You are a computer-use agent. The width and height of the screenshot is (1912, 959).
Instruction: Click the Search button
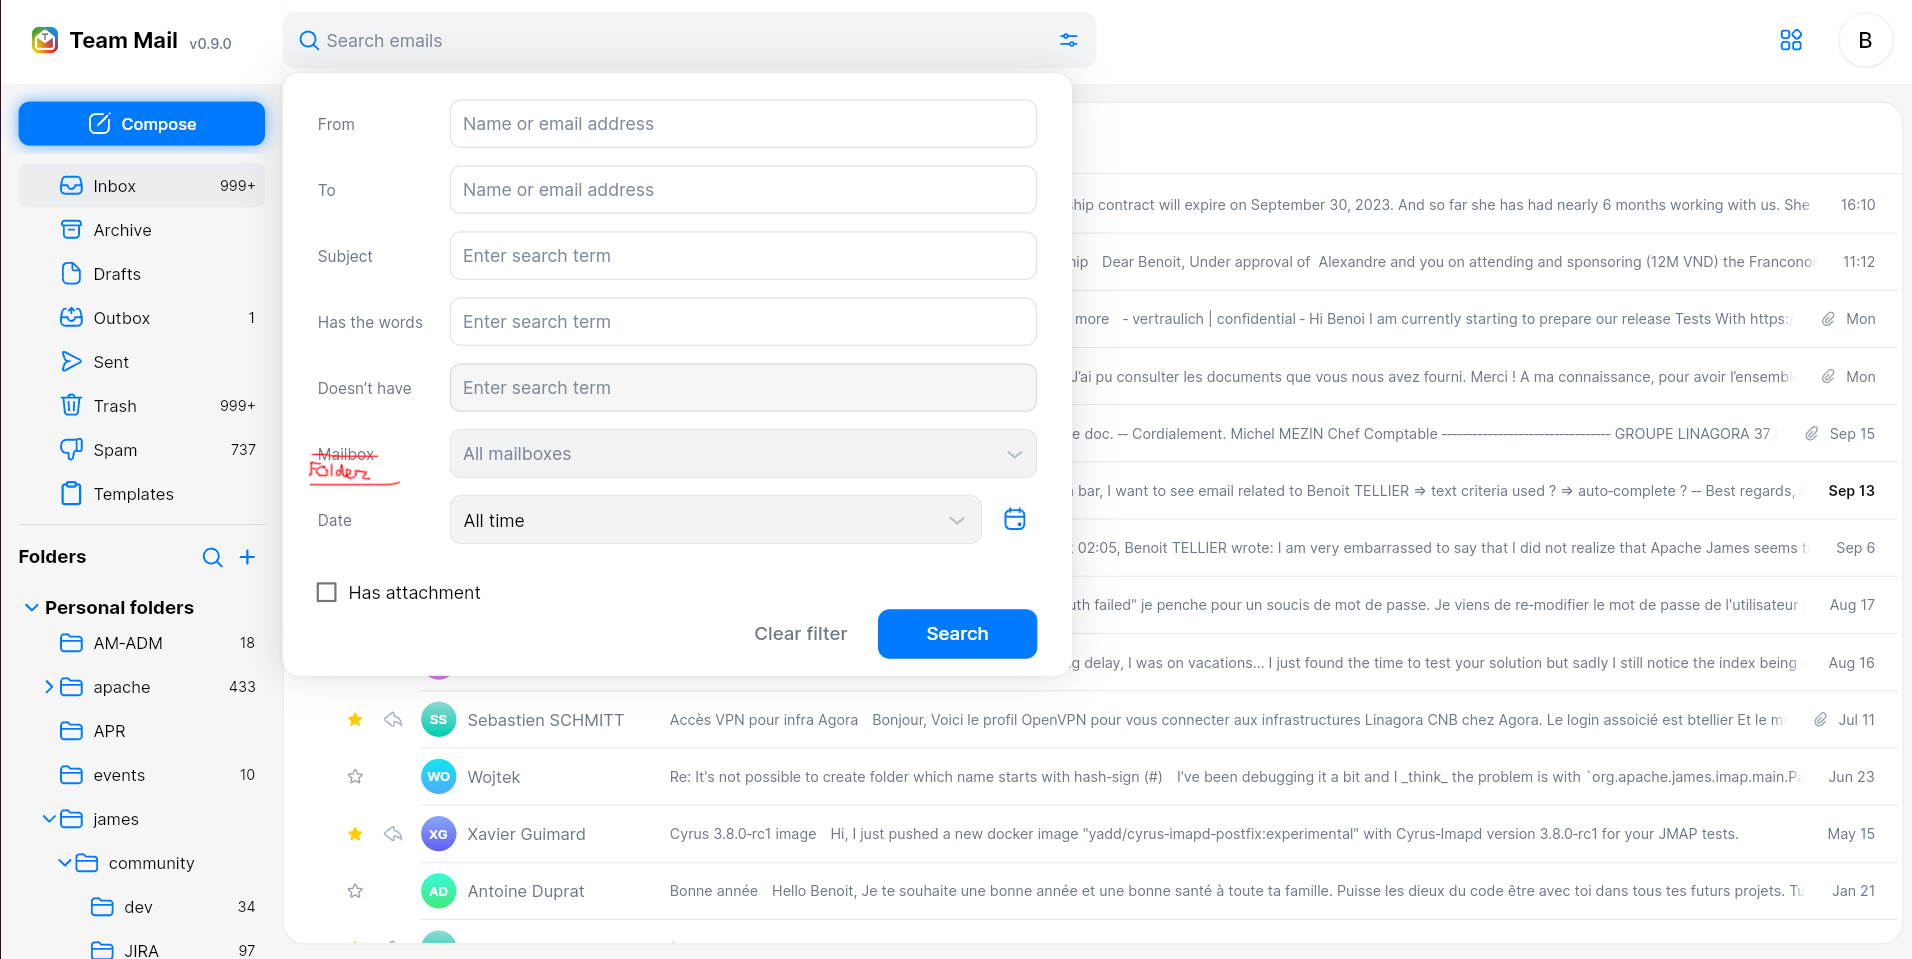tap(956, 633)
